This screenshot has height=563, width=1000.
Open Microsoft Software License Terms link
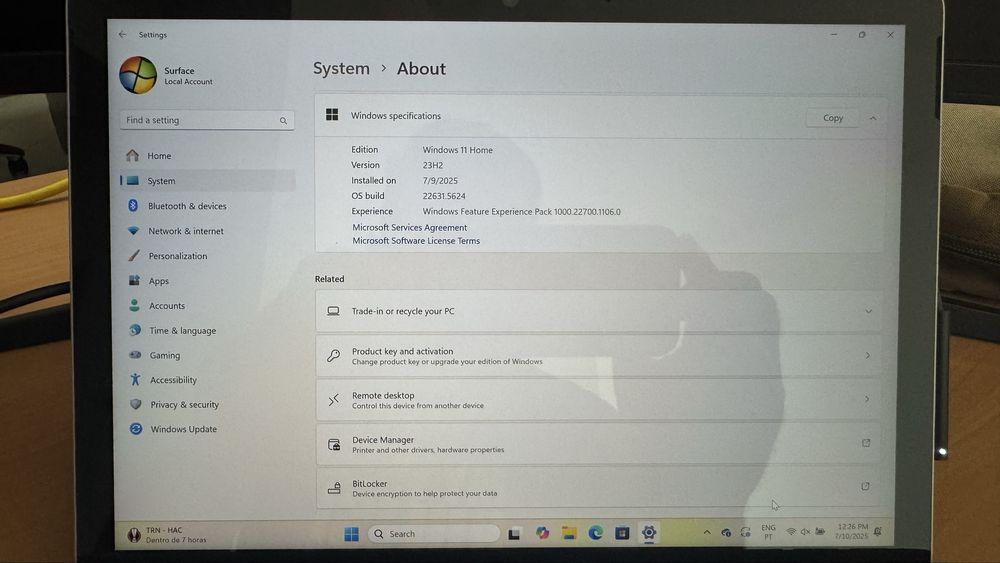click(416, 241)
